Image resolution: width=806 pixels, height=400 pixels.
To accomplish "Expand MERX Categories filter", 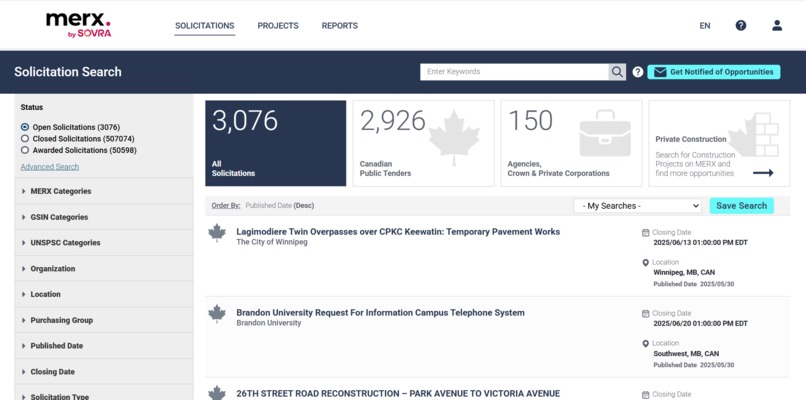I will pyautogui.click(x=104, y=191).
